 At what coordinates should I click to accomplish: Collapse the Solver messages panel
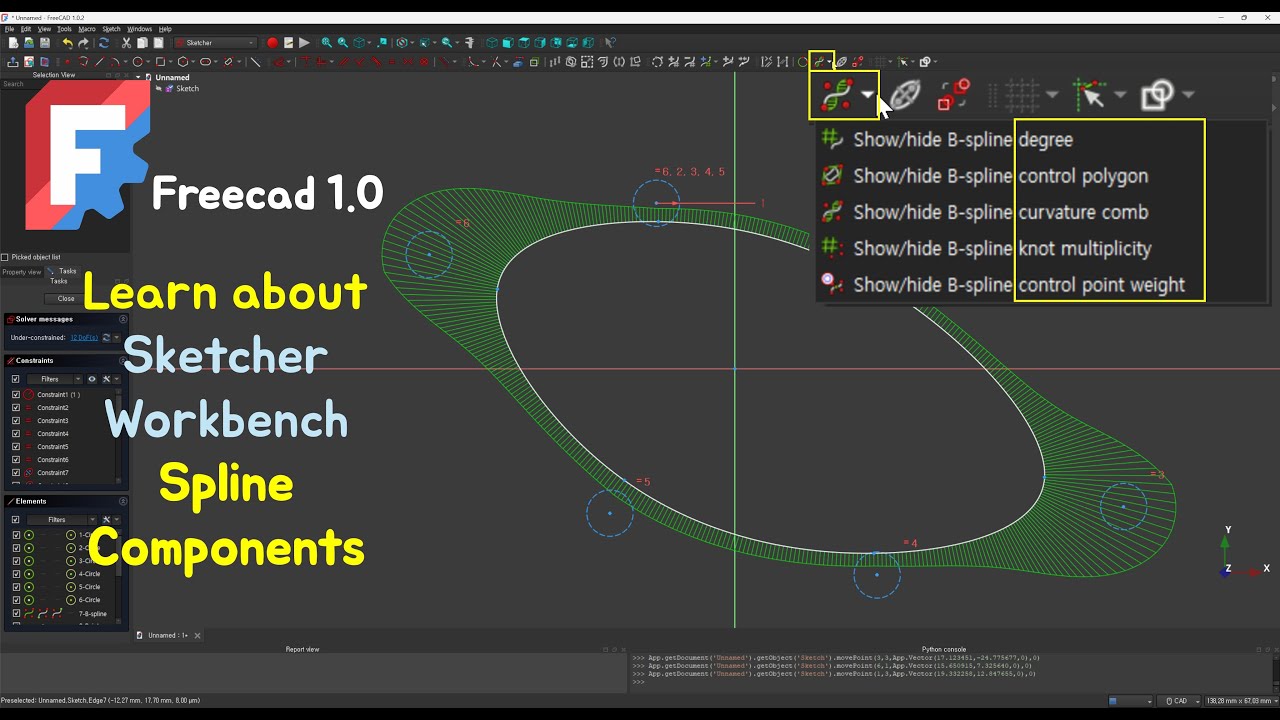click(x=123, y=319)
